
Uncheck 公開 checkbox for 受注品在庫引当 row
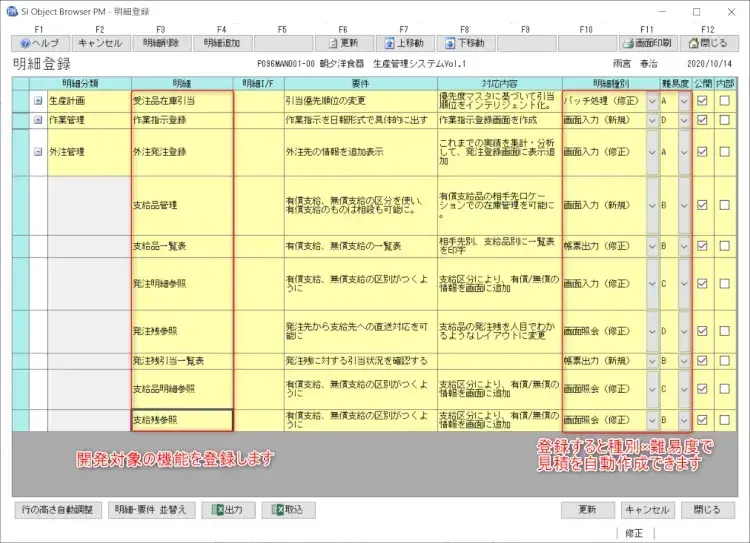pyautogui.click(x=702, y=101)
